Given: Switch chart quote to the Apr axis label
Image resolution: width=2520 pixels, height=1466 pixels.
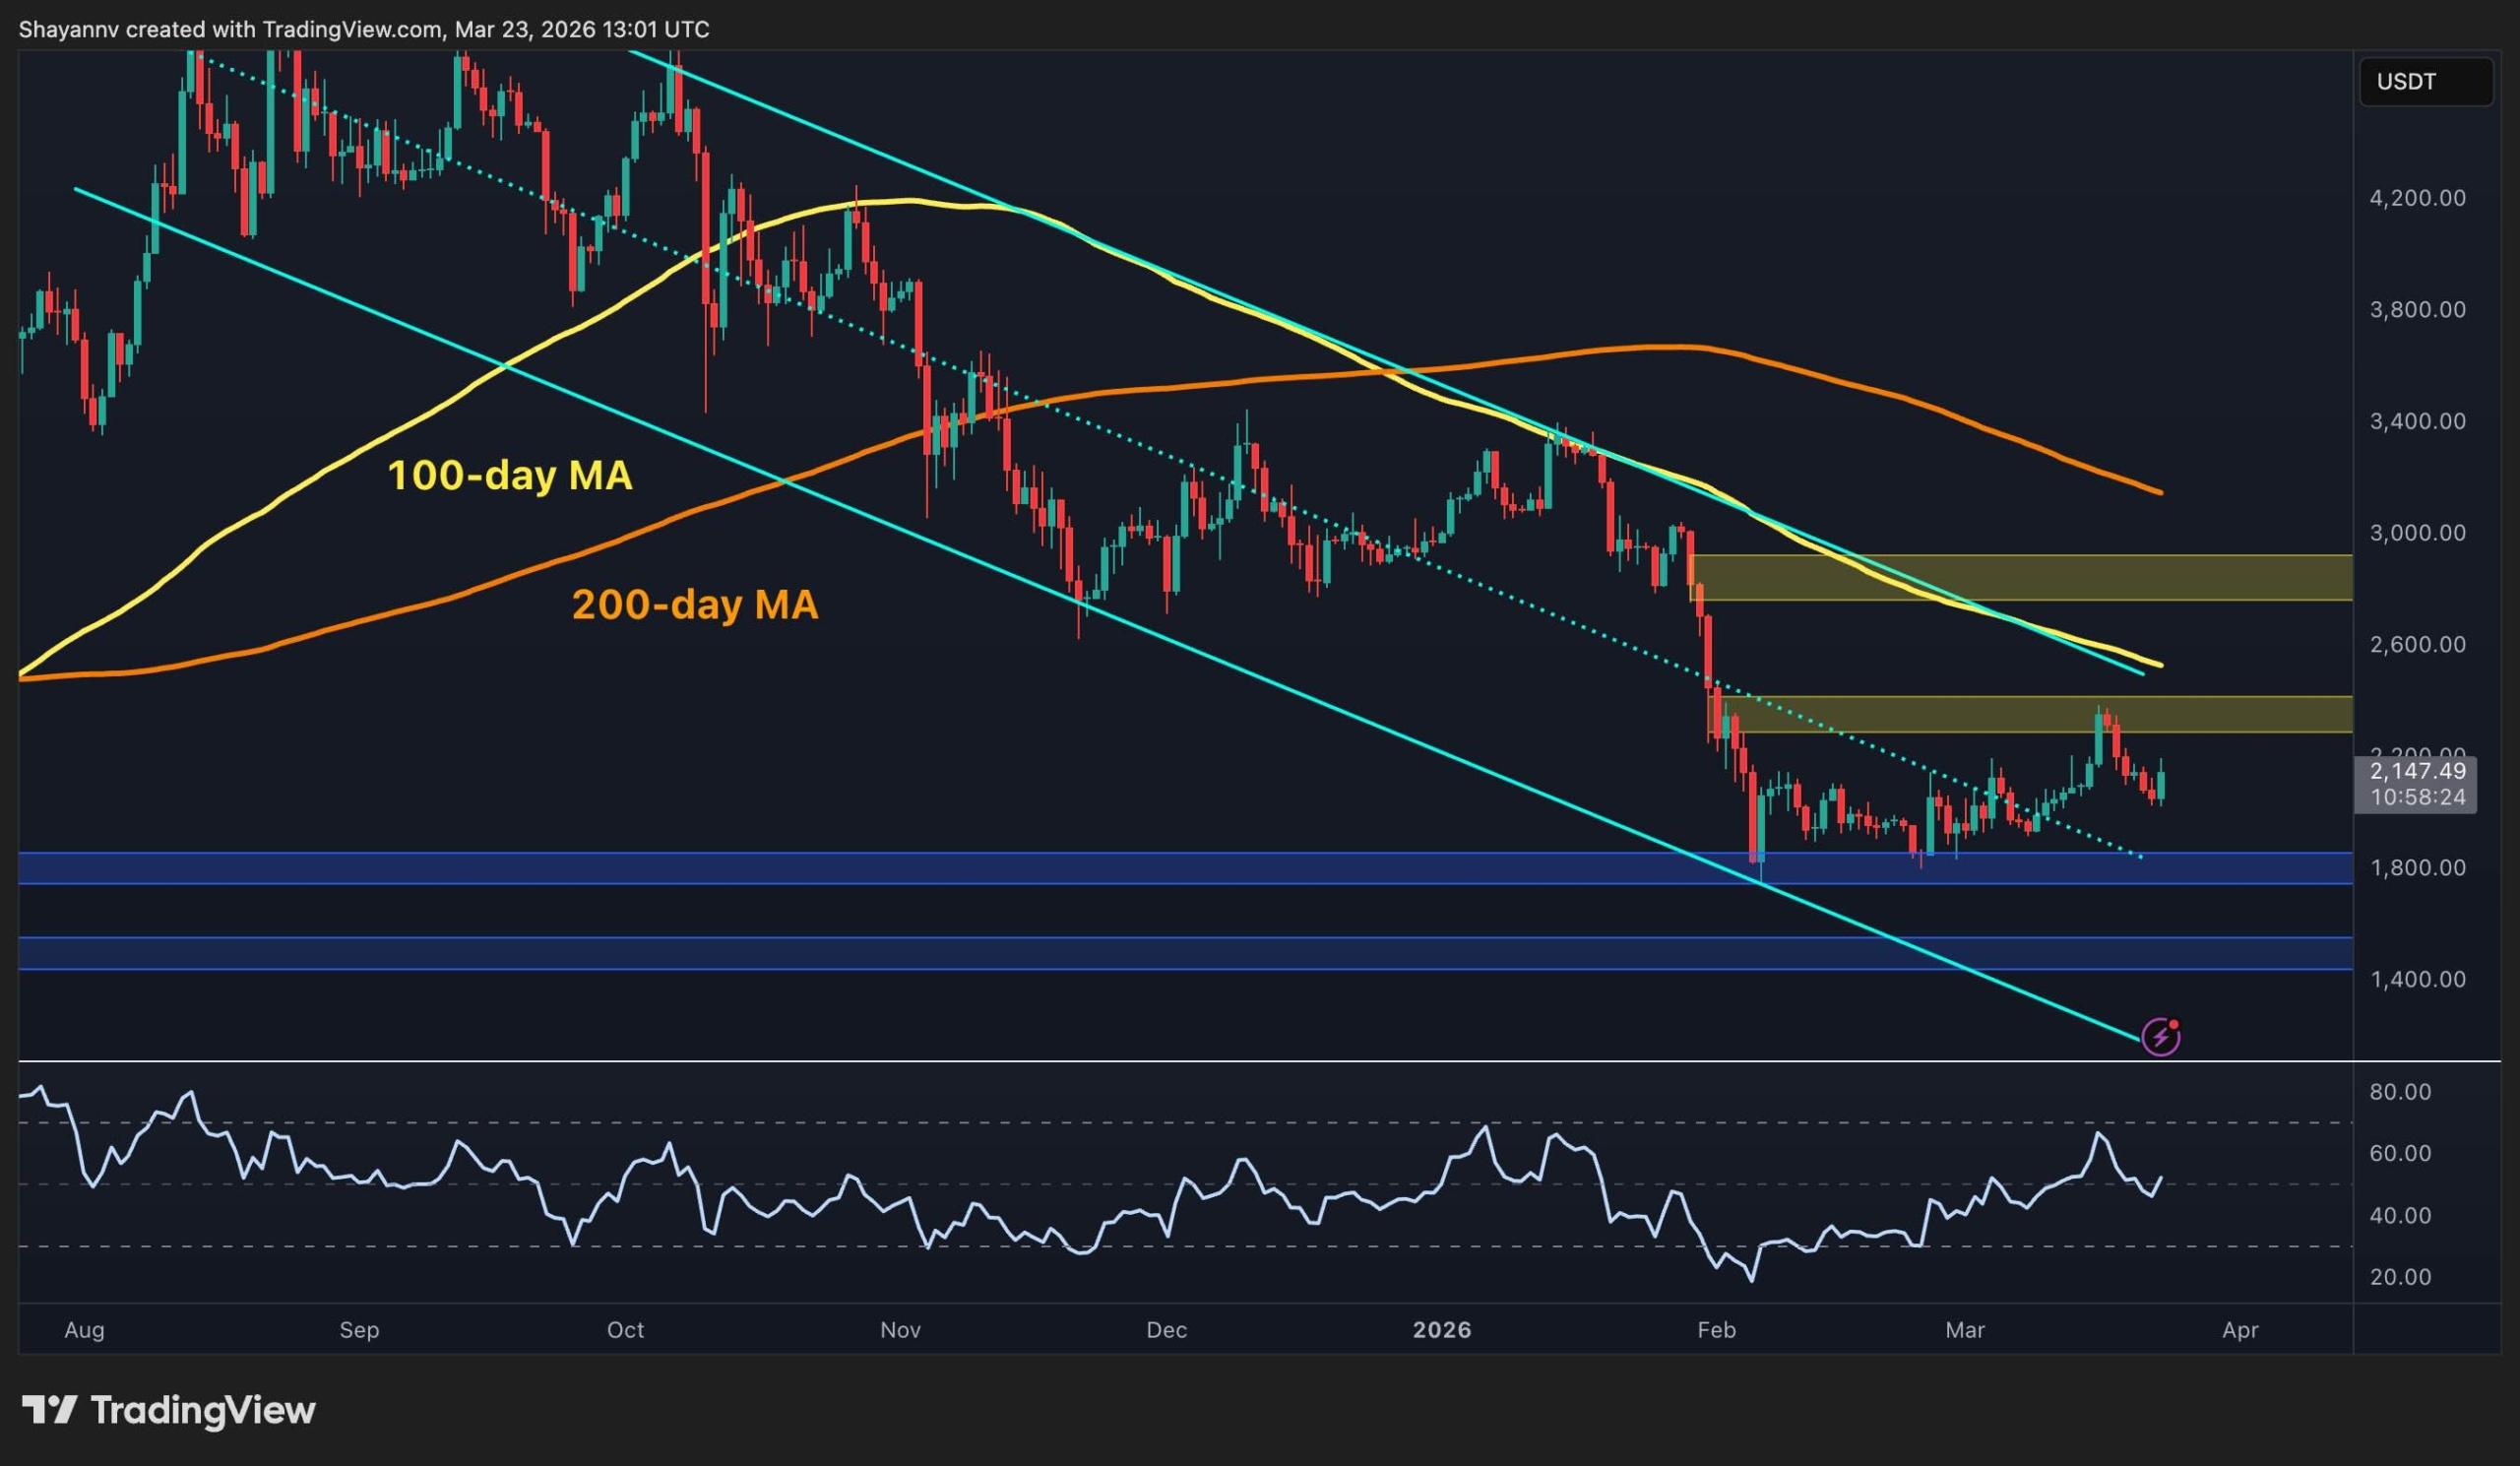Looking at the screenshot, I should click(2241, 1331).
